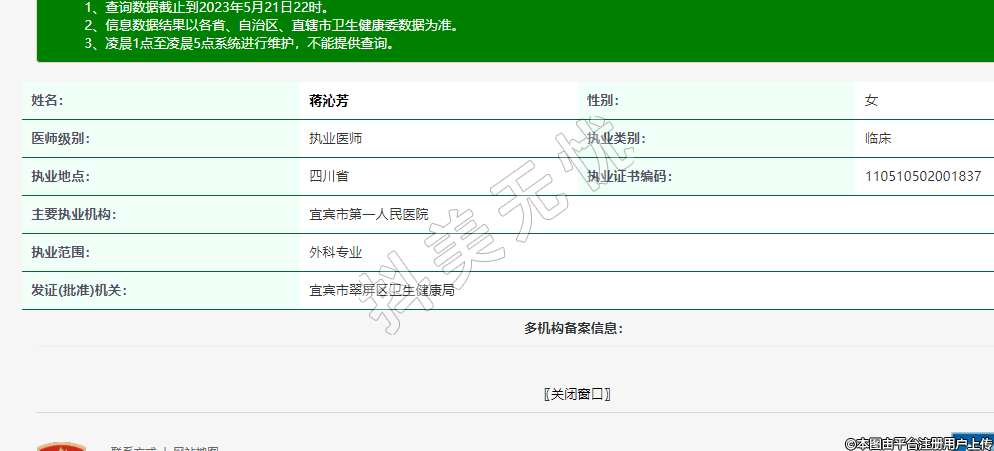Click the 四川省 location value

click(x=328, y=177)
